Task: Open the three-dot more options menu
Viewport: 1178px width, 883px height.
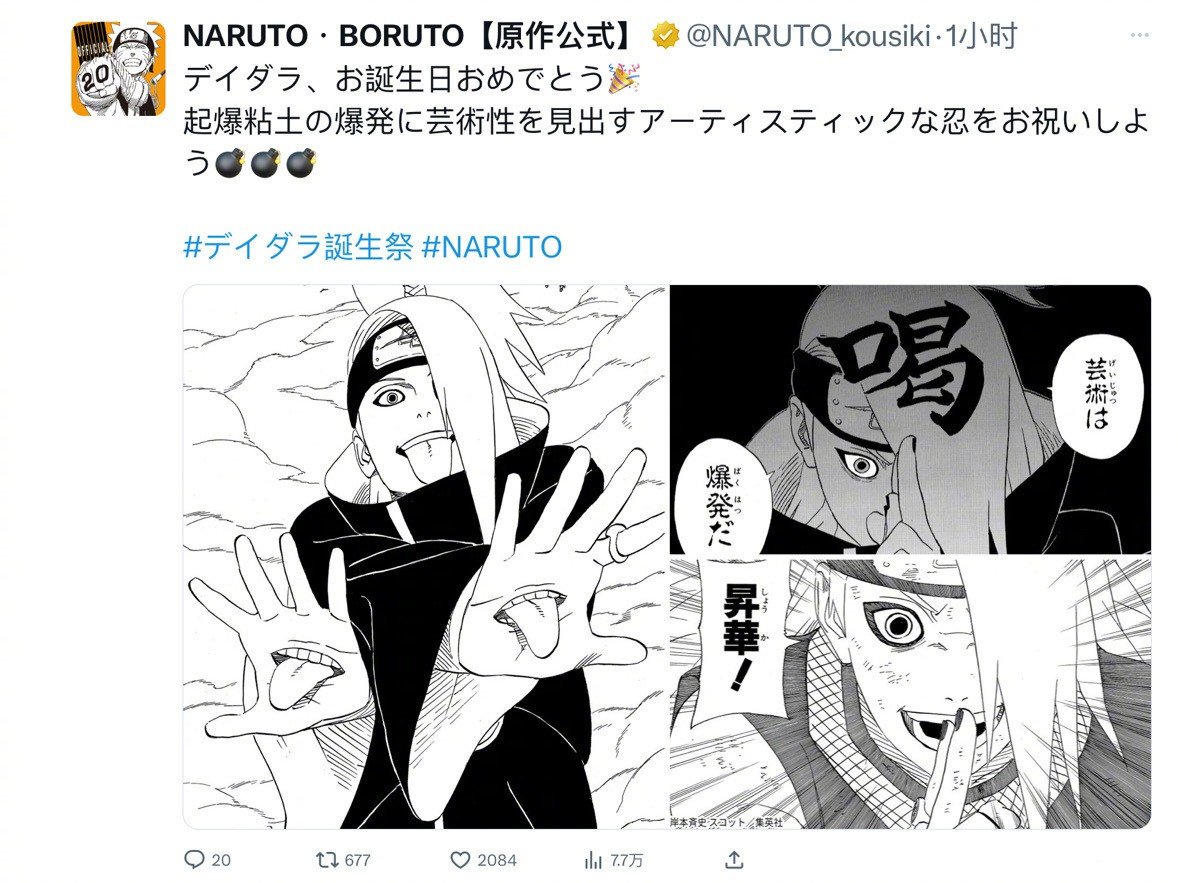Action: [1140, 35]
